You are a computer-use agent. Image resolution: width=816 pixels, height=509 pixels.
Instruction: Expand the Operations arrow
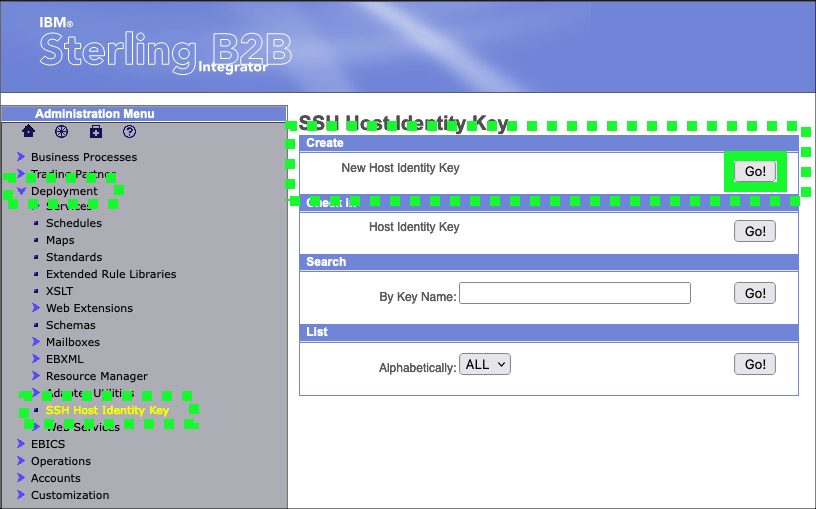21,461
